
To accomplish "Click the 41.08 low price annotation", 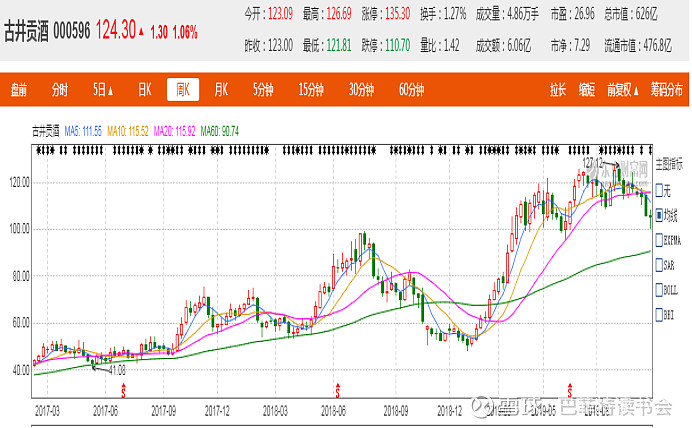I will click(x=117, y=370).
